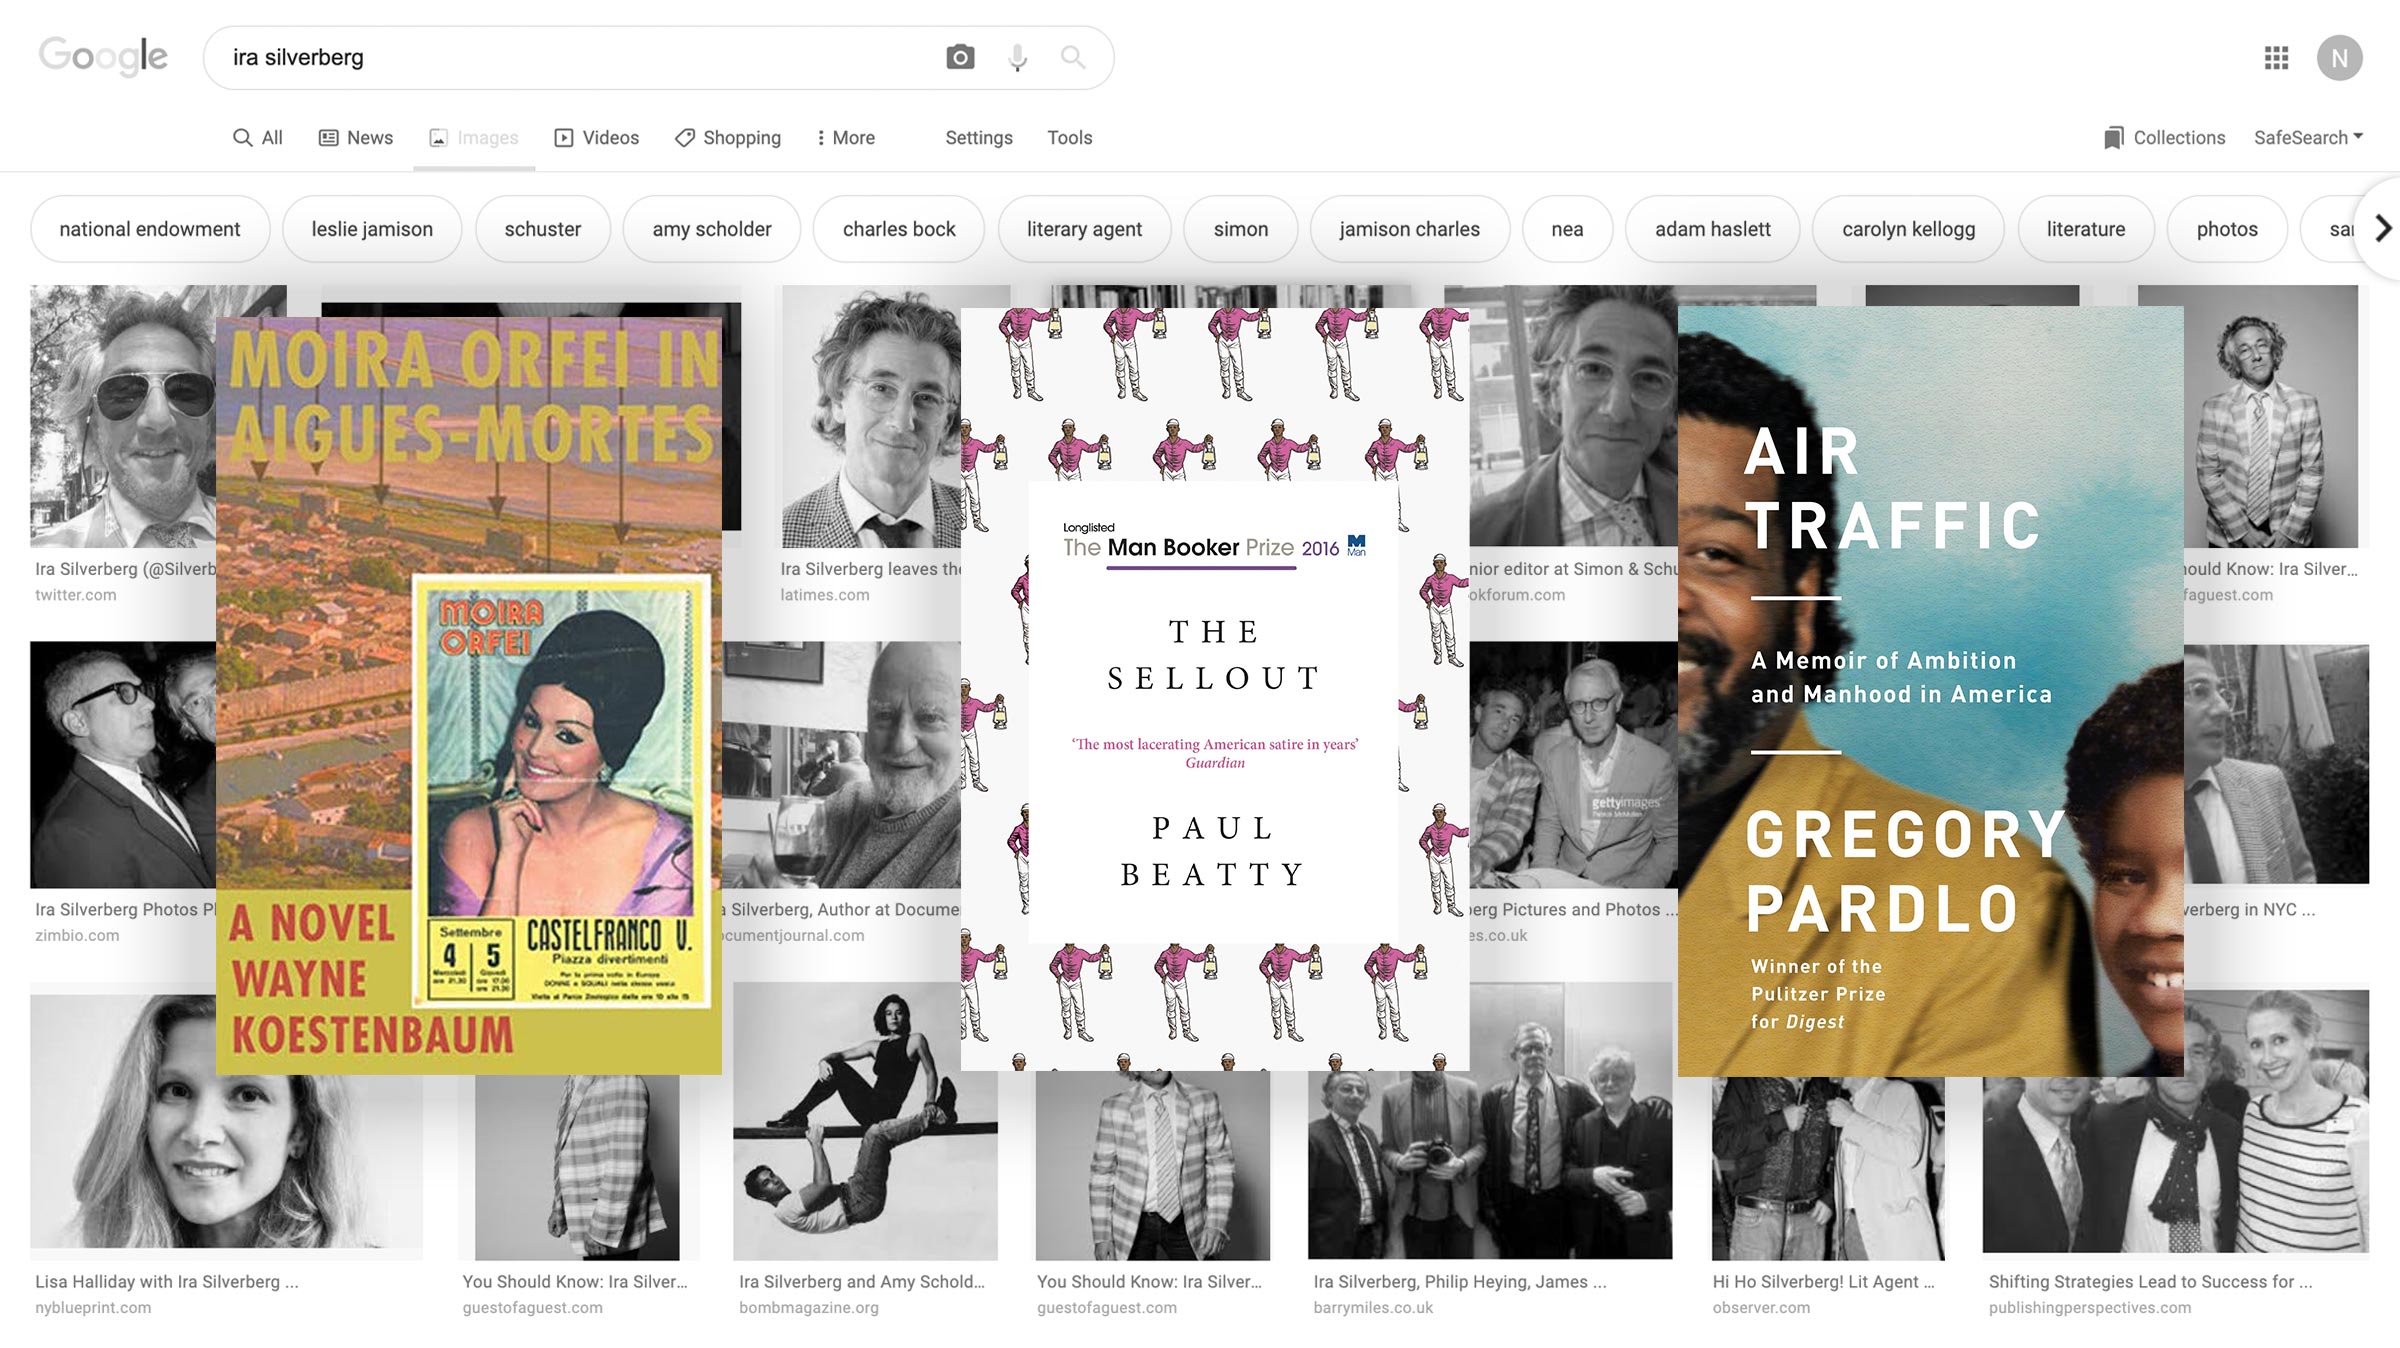Filter by the charles bock chip
The height and width of the screenshot is (1348, 2400).
(899, 229)
